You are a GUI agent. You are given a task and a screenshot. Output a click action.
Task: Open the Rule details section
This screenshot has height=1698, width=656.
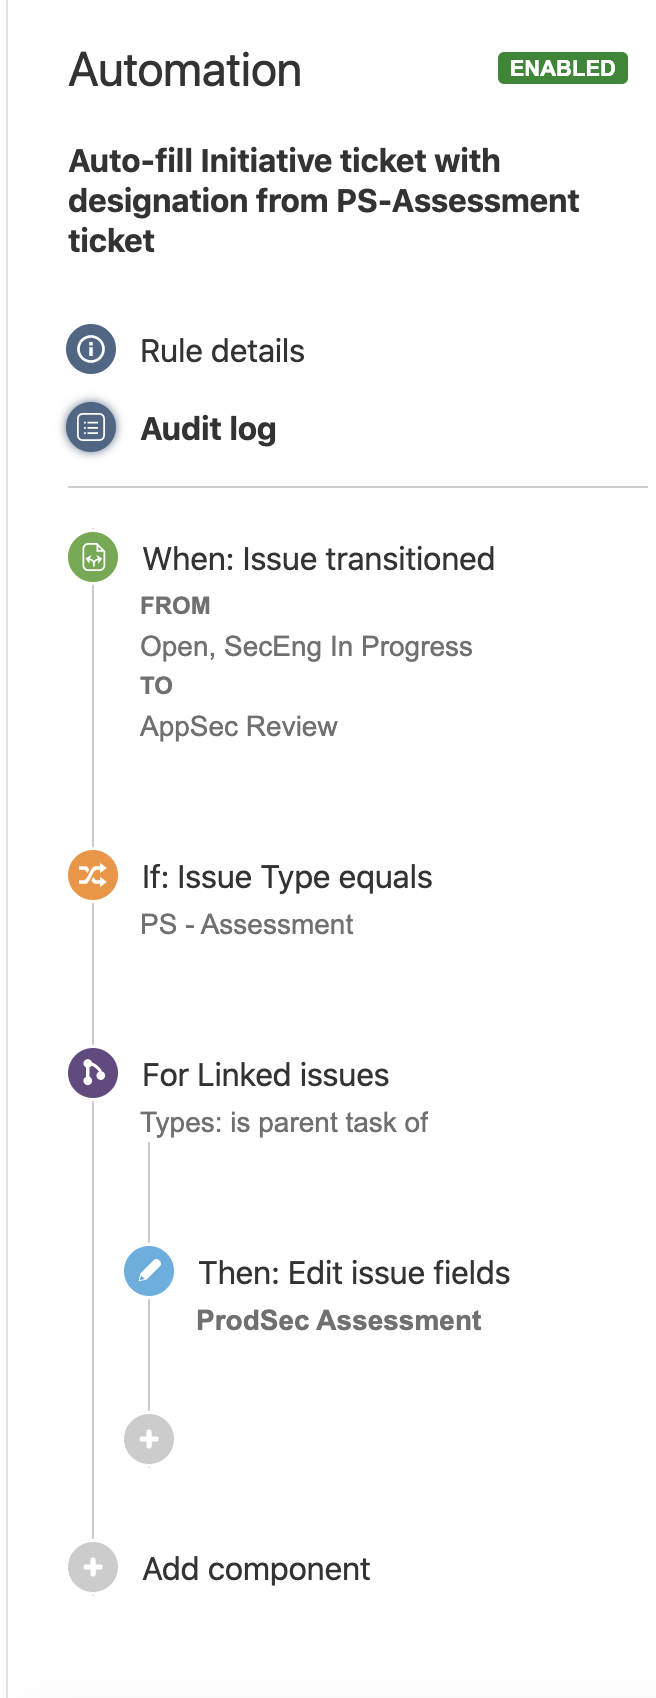click(222, 351)
